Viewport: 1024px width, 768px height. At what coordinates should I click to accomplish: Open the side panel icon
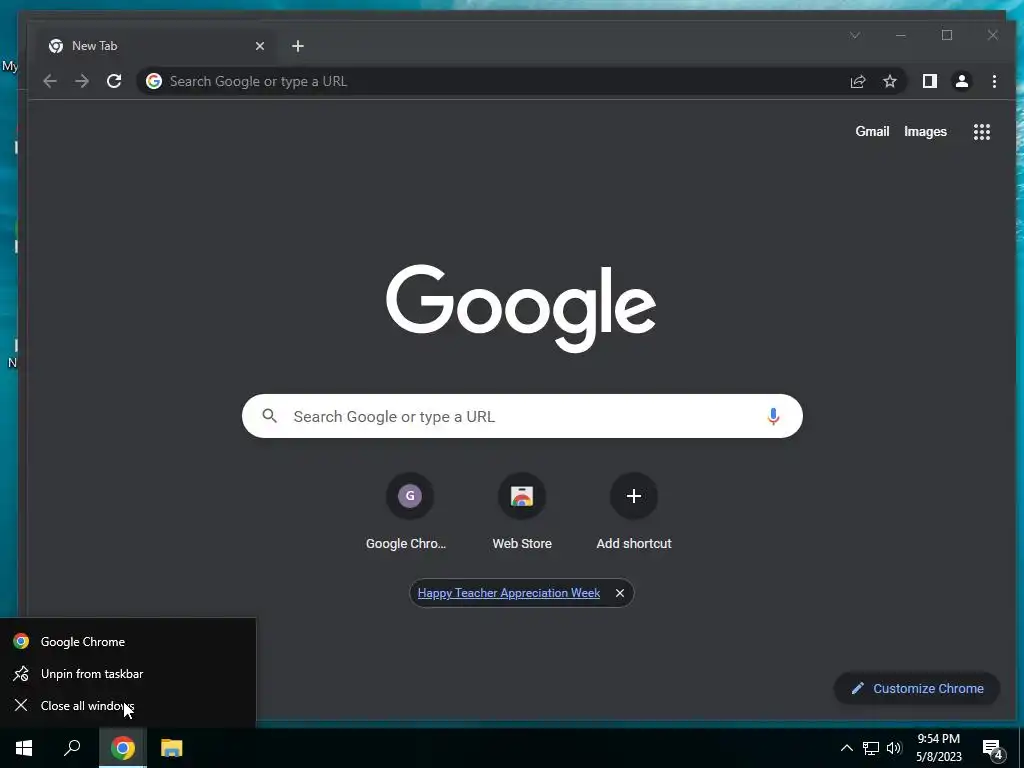[929, 81]
